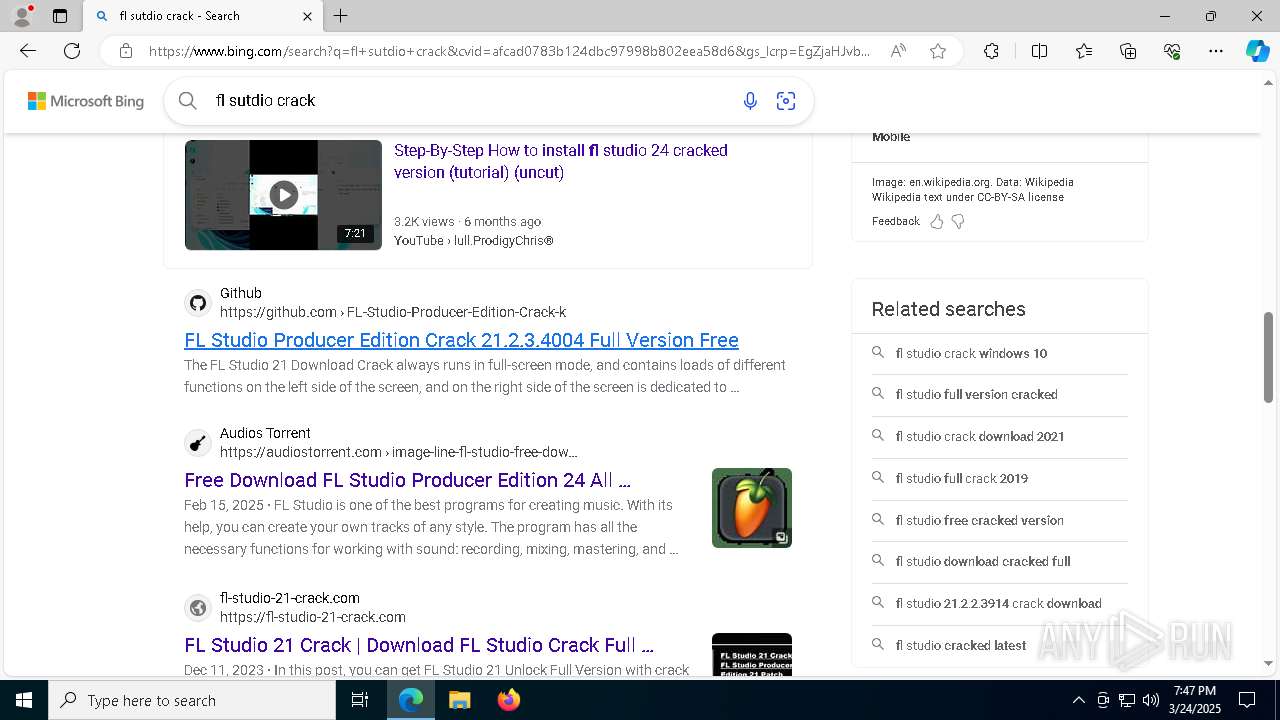Viewport: 1280px width, 720px height.
Task: Enable split screen view
Action: pyautogui.click(x=1039, y=51)
